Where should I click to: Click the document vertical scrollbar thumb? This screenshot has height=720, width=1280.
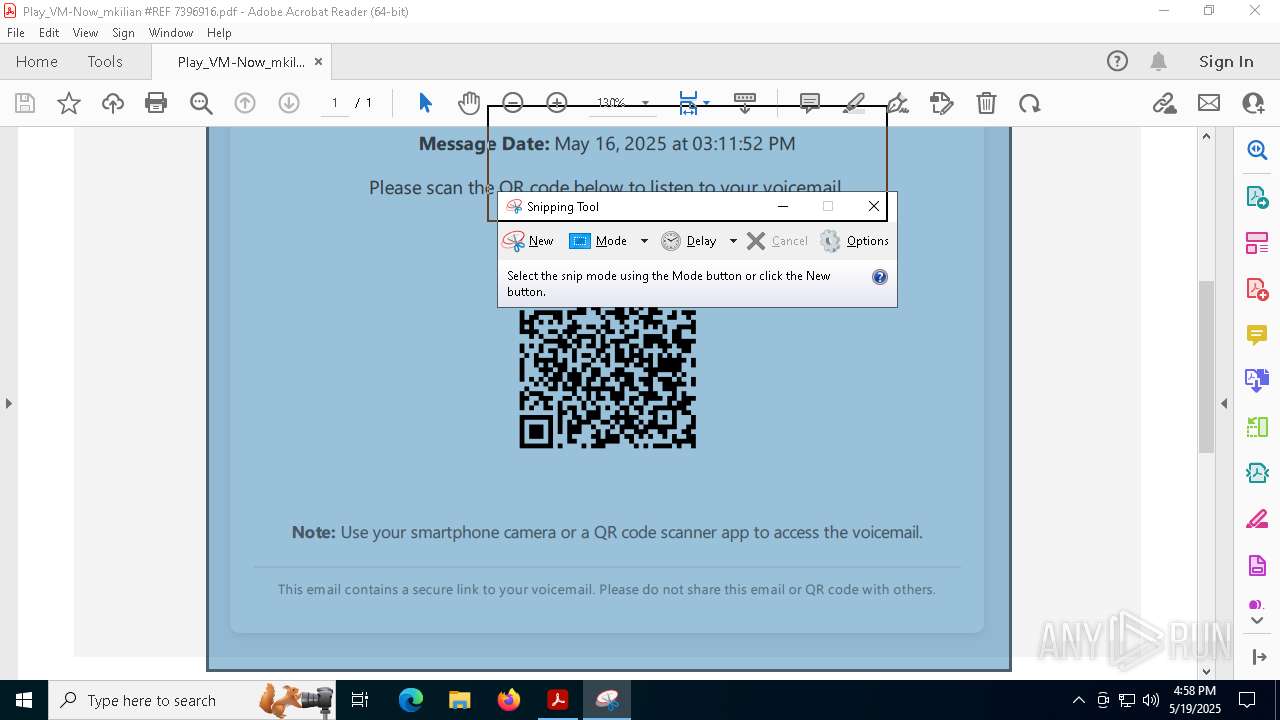coord(1206,367)
